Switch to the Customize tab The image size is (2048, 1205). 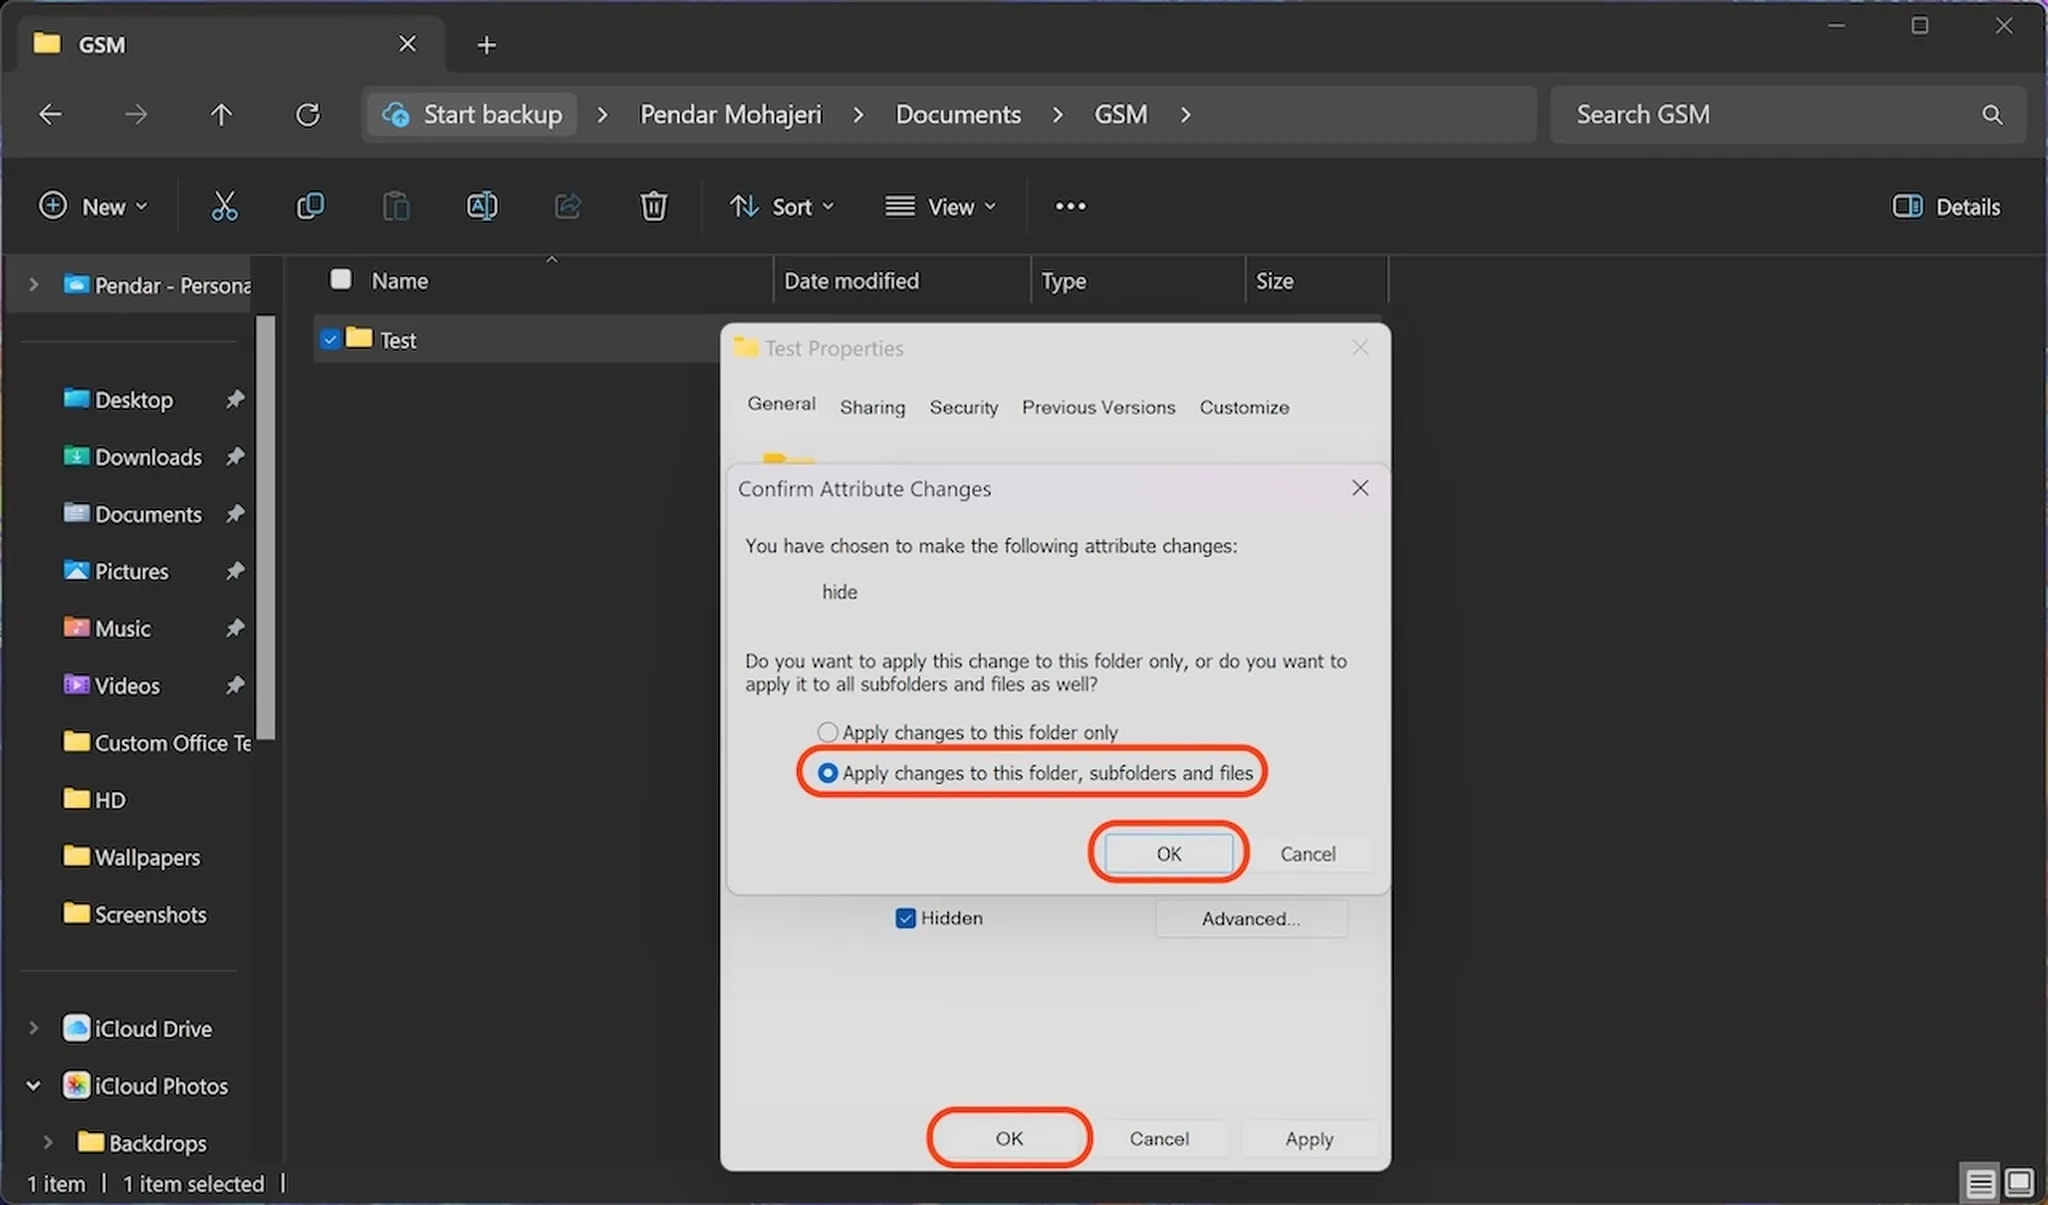1243,407
